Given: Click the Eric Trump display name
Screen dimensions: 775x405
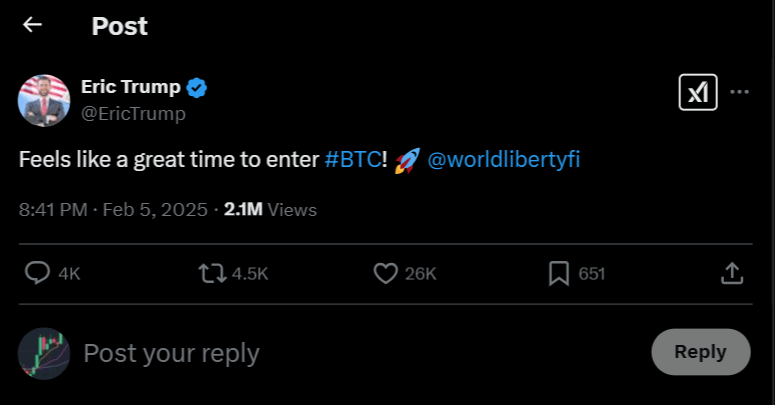Looking at the screenshot, I should click(131, 88).
